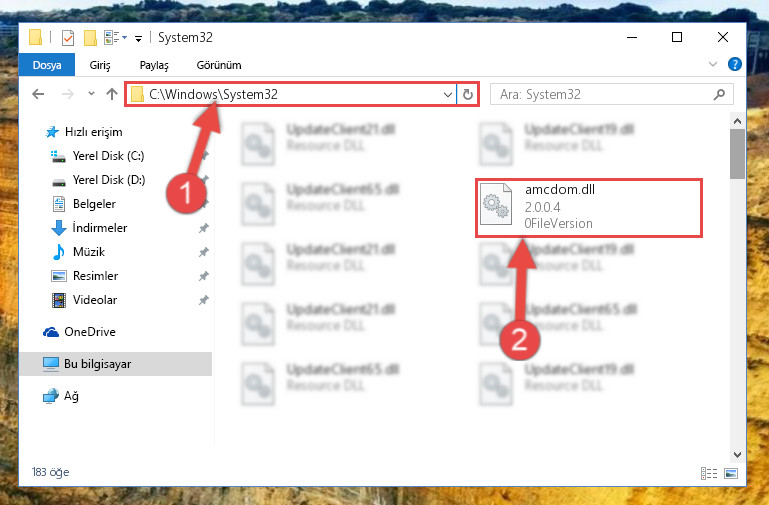Image resolution: width=769 pixels, height=505 pixels.
Task: Click Properties icon in quick access toolbar
Action: pos(68,38)
